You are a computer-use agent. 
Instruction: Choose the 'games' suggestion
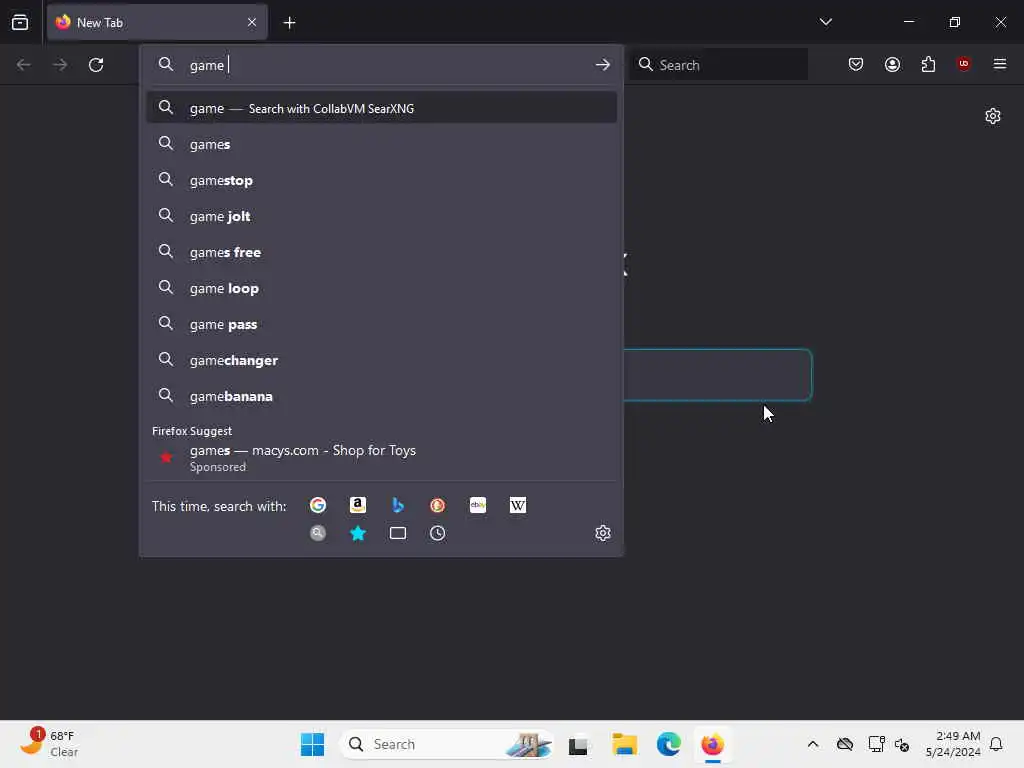click(x=382, y=144)
